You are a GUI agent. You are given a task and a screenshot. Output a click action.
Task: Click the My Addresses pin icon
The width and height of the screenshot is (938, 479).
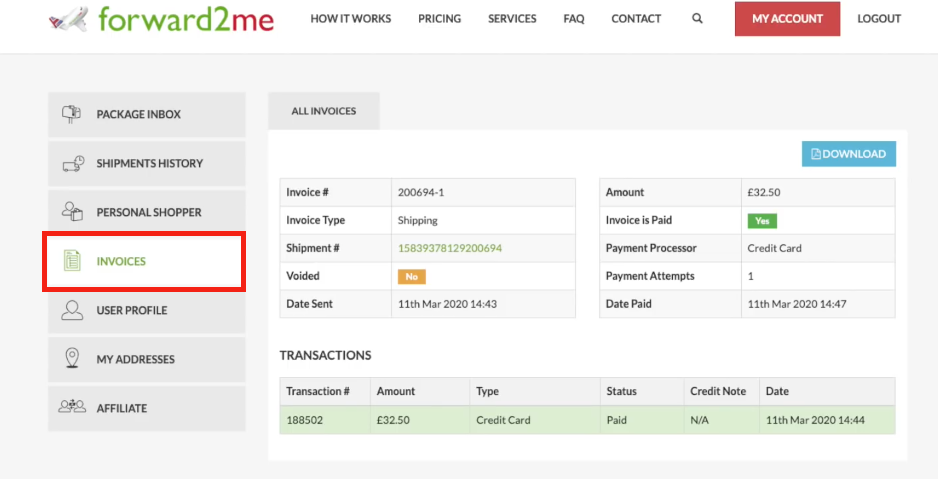[72, 359]
